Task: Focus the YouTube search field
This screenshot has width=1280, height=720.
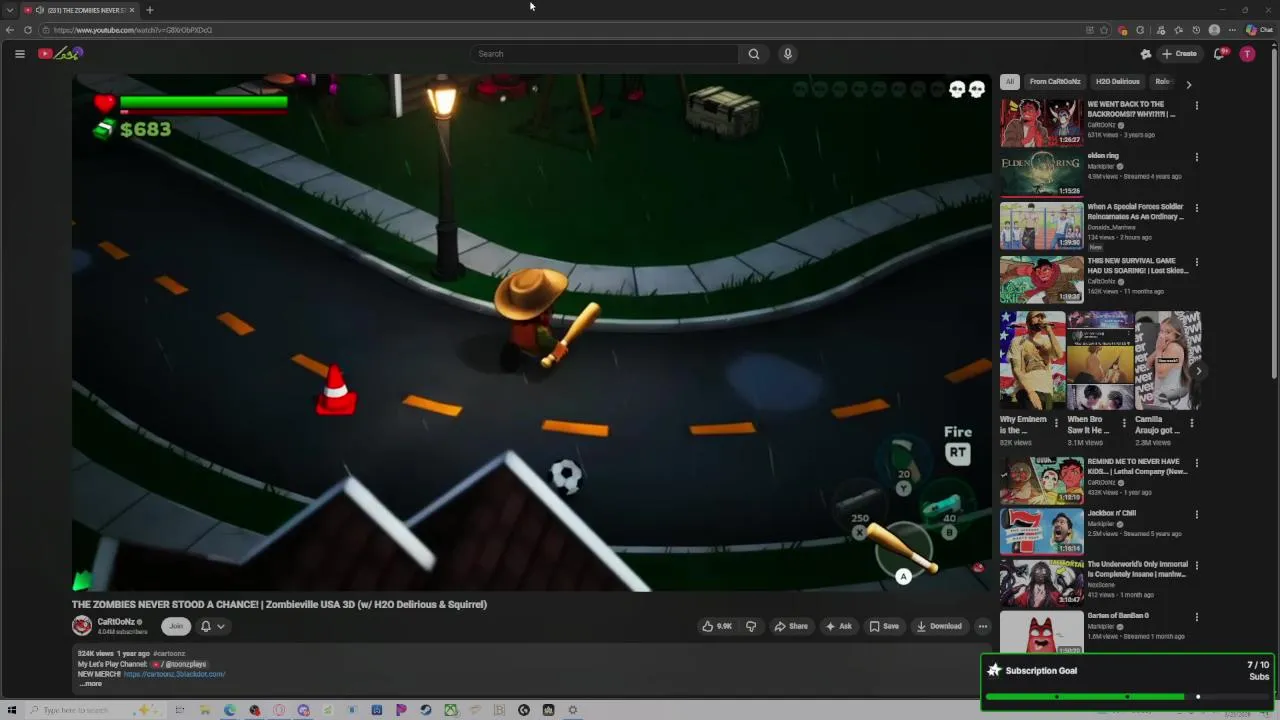Action: pos(604,54)
